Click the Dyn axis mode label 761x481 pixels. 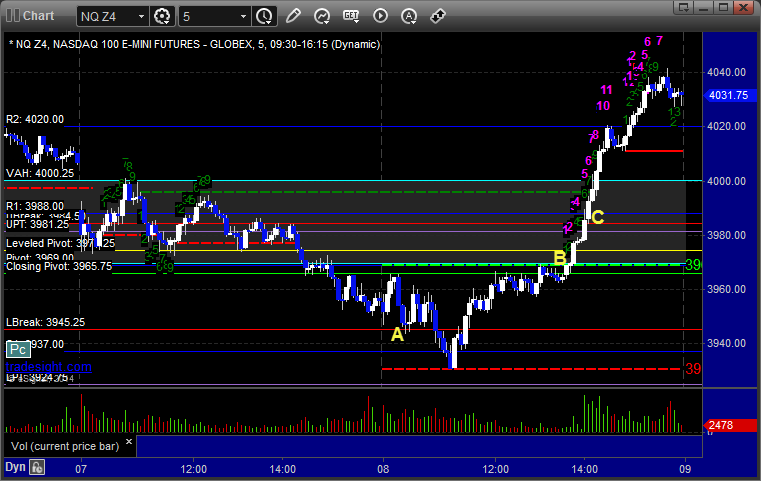point(15,467)
